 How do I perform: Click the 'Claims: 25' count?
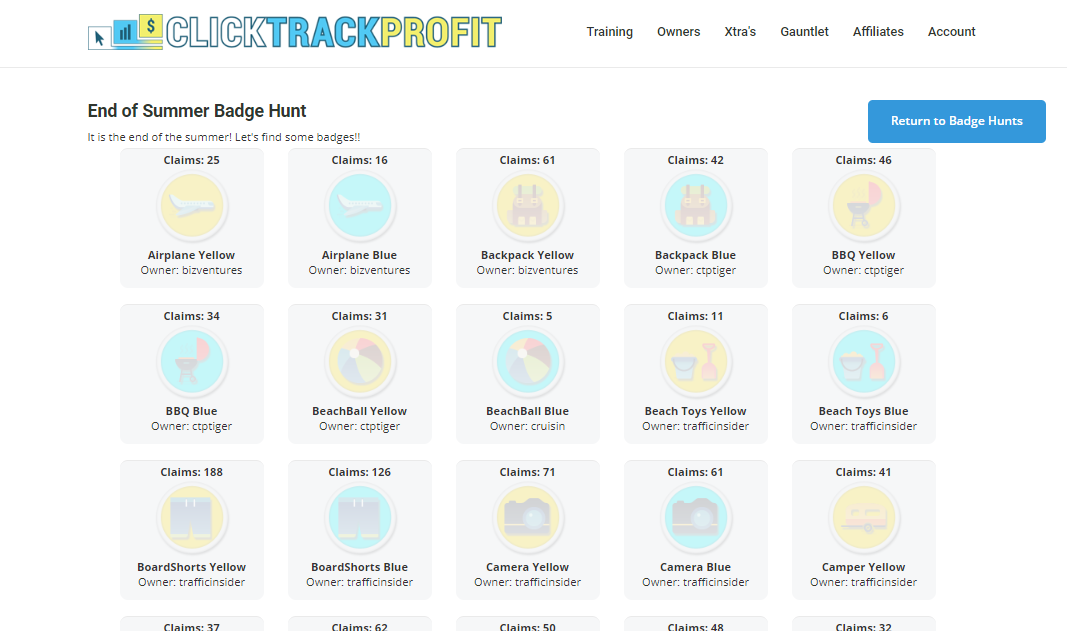click(191, 161)
